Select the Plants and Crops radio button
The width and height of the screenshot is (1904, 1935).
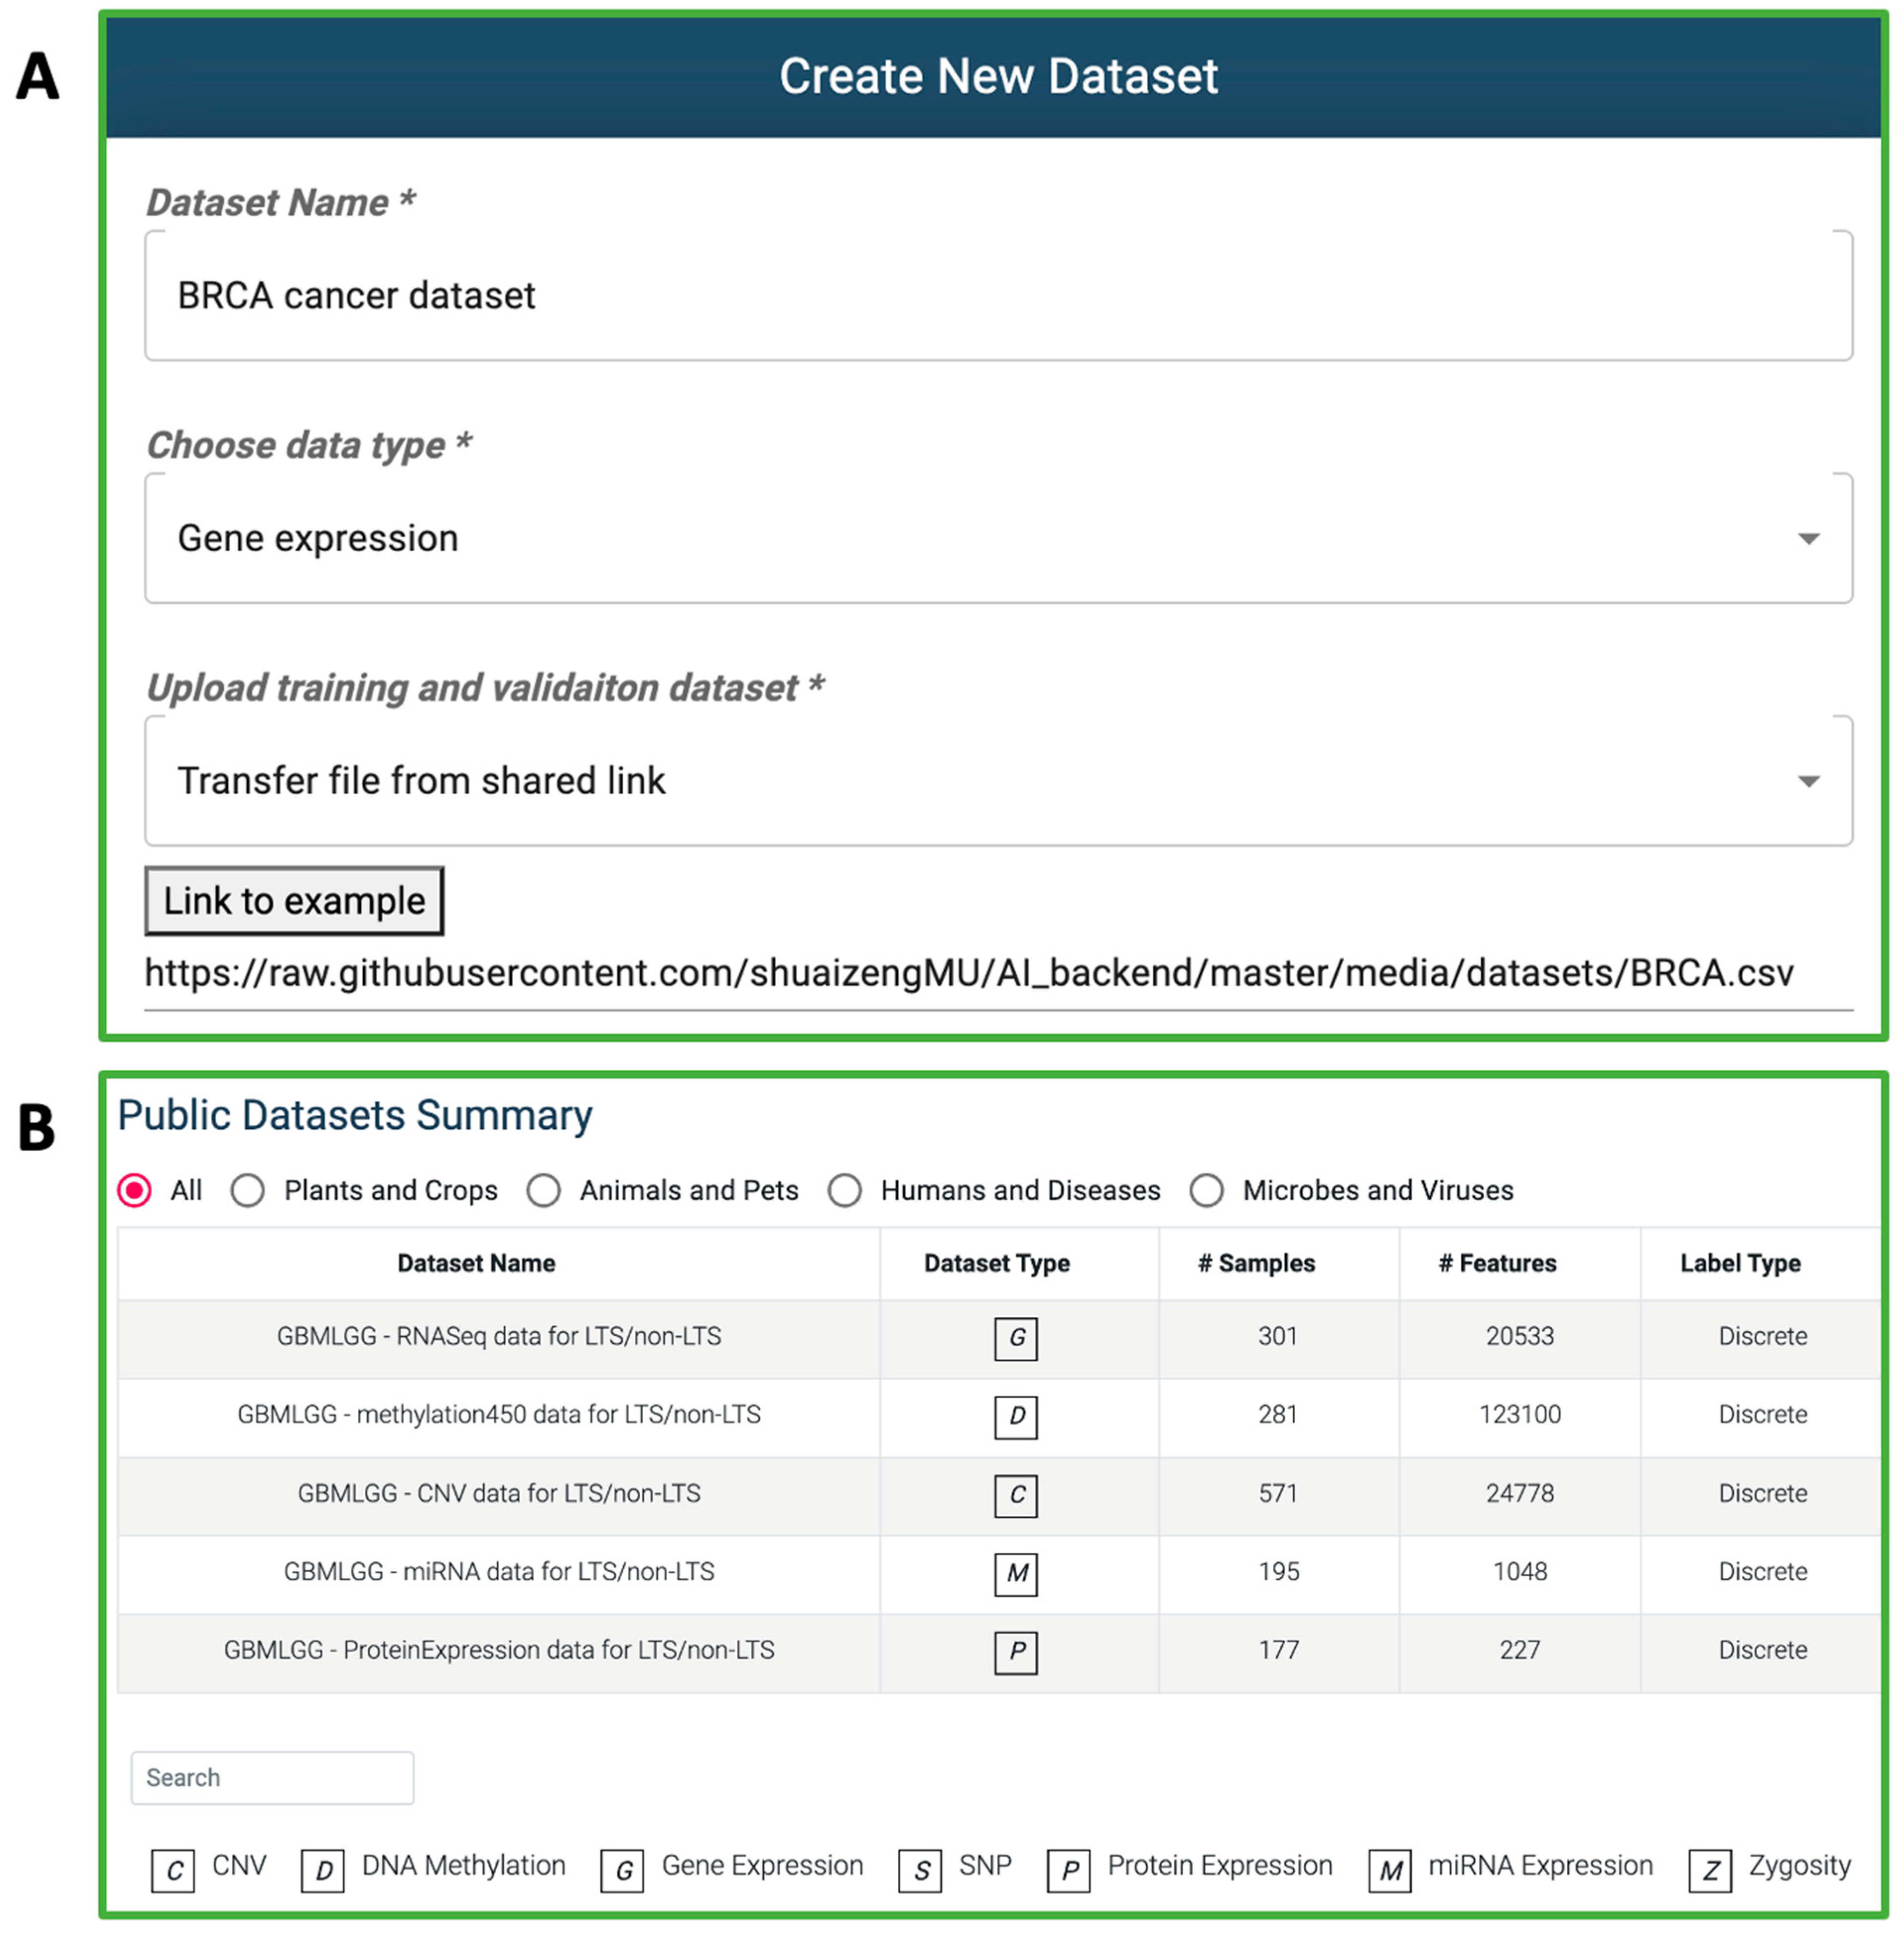248,1190
